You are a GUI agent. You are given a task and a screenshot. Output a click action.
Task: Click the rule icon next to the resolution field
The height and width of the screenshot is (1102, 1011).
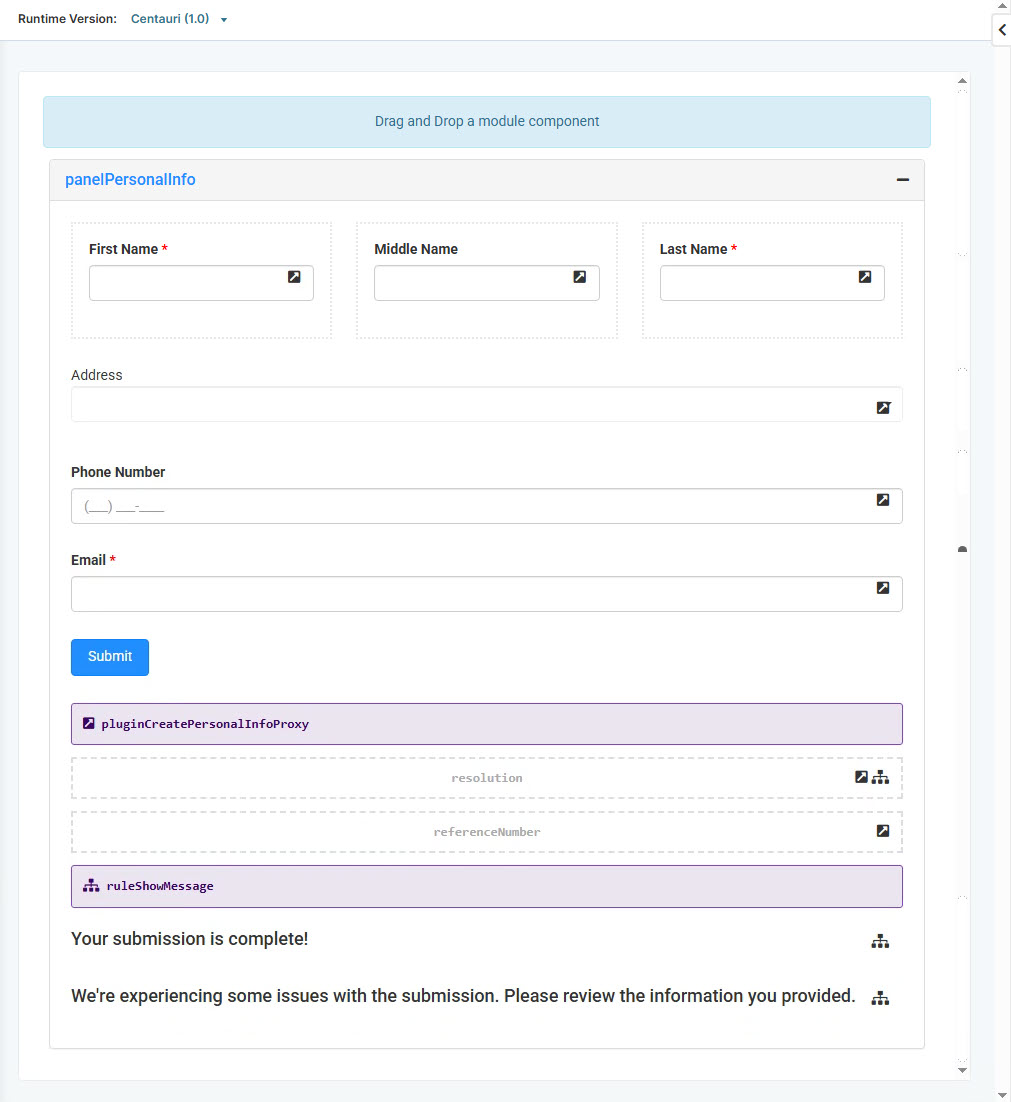(x=881, y=776)
